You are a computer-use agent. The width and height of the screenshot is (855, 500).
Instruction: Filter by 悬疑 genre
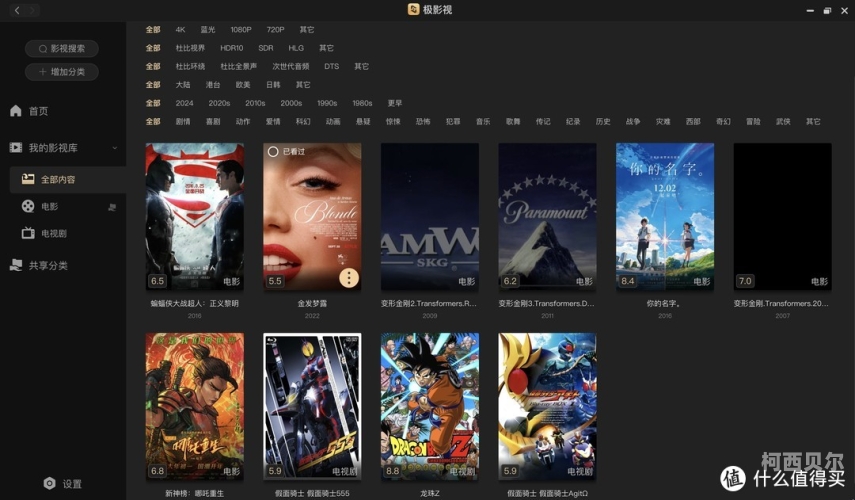click(x=363, y=122)
